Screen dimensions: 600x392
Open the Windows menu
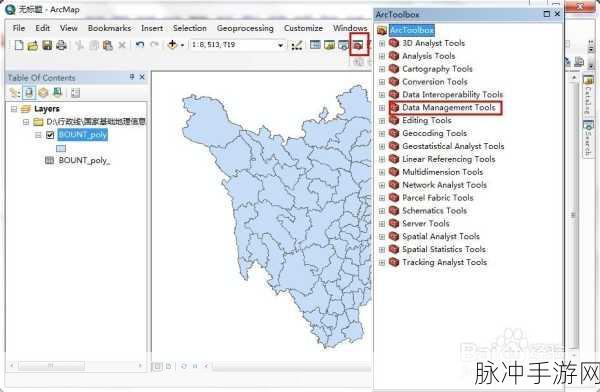point(350,28)
